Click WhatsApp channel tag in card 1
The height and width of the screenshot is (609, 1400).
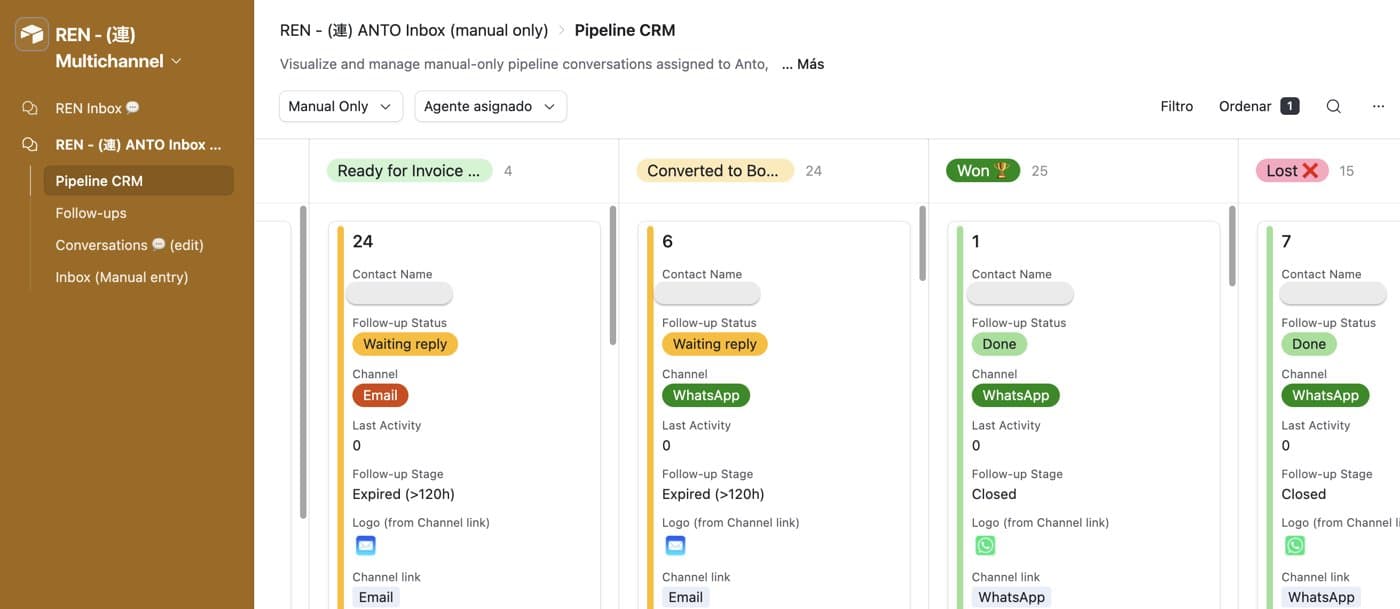1016,395
